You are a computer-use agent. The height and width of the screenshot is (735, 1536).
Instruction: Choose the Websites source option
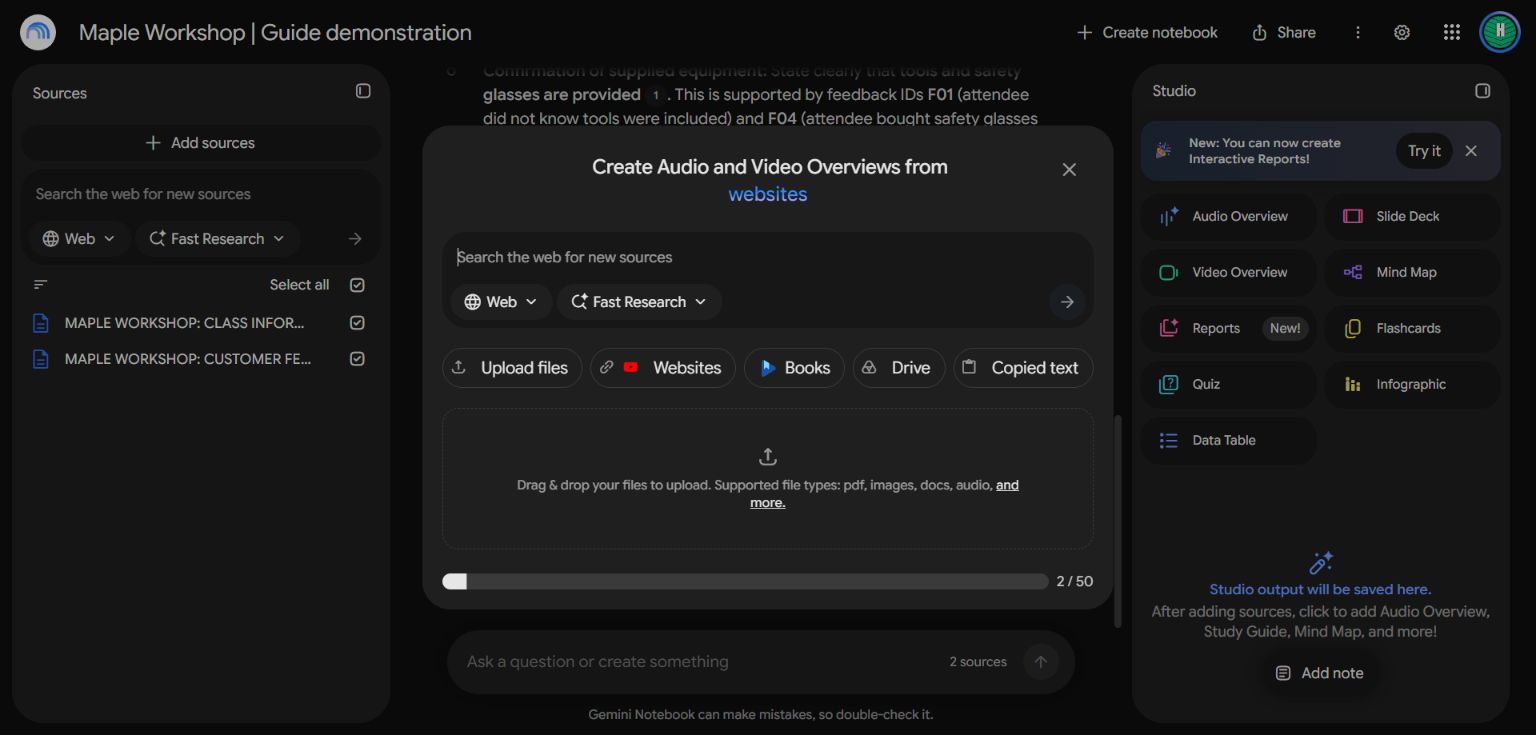(x=663, y=368)
